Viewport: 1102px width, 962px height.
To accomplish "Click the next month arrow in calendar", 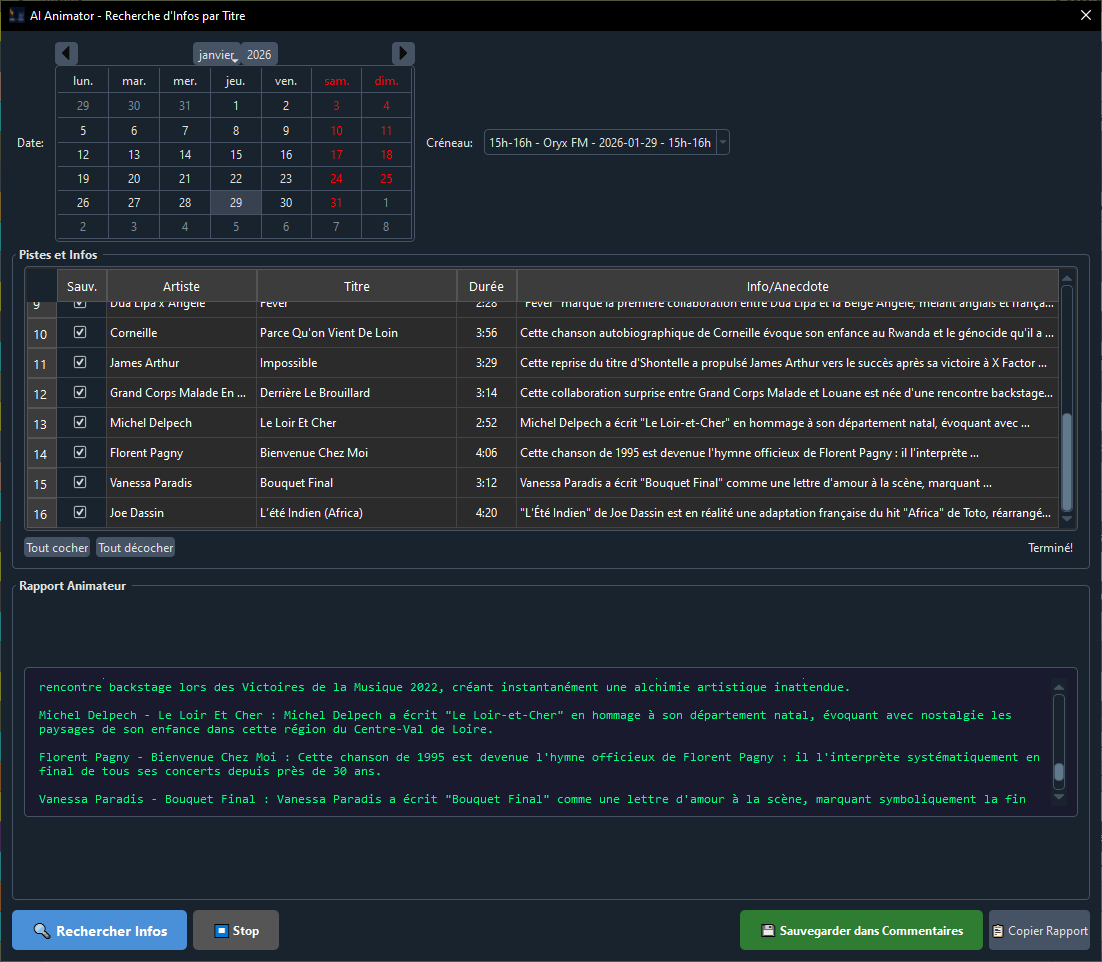I will 403,54.
